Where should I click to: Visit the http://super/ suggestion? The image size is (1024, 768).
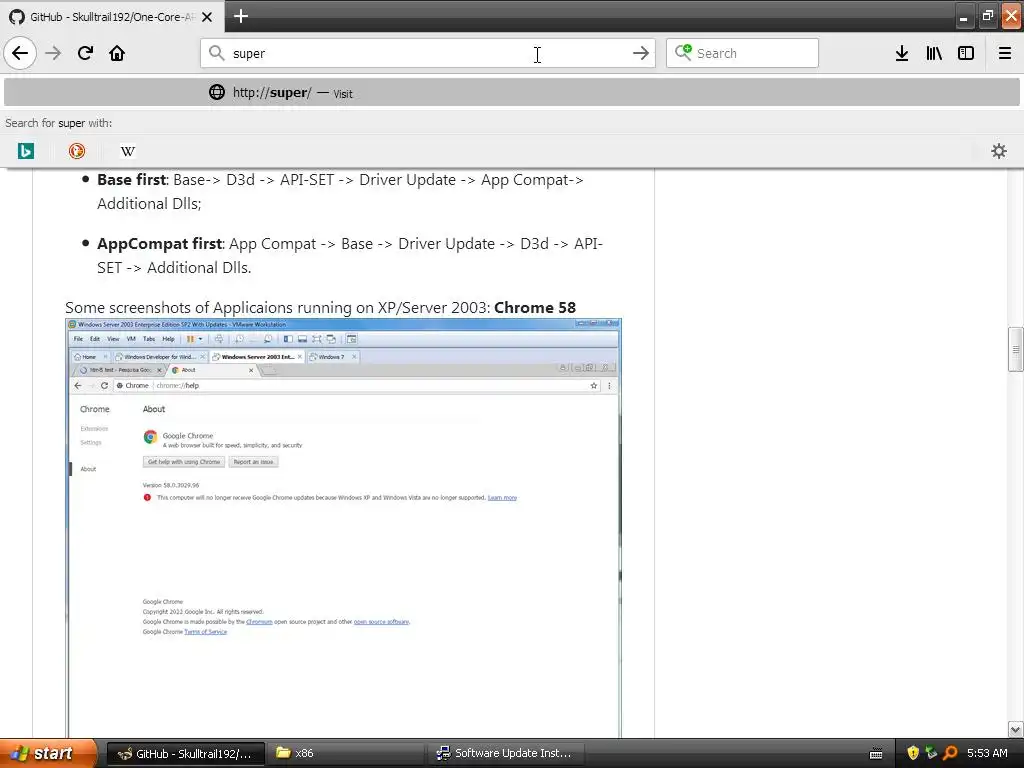point(512,92)
